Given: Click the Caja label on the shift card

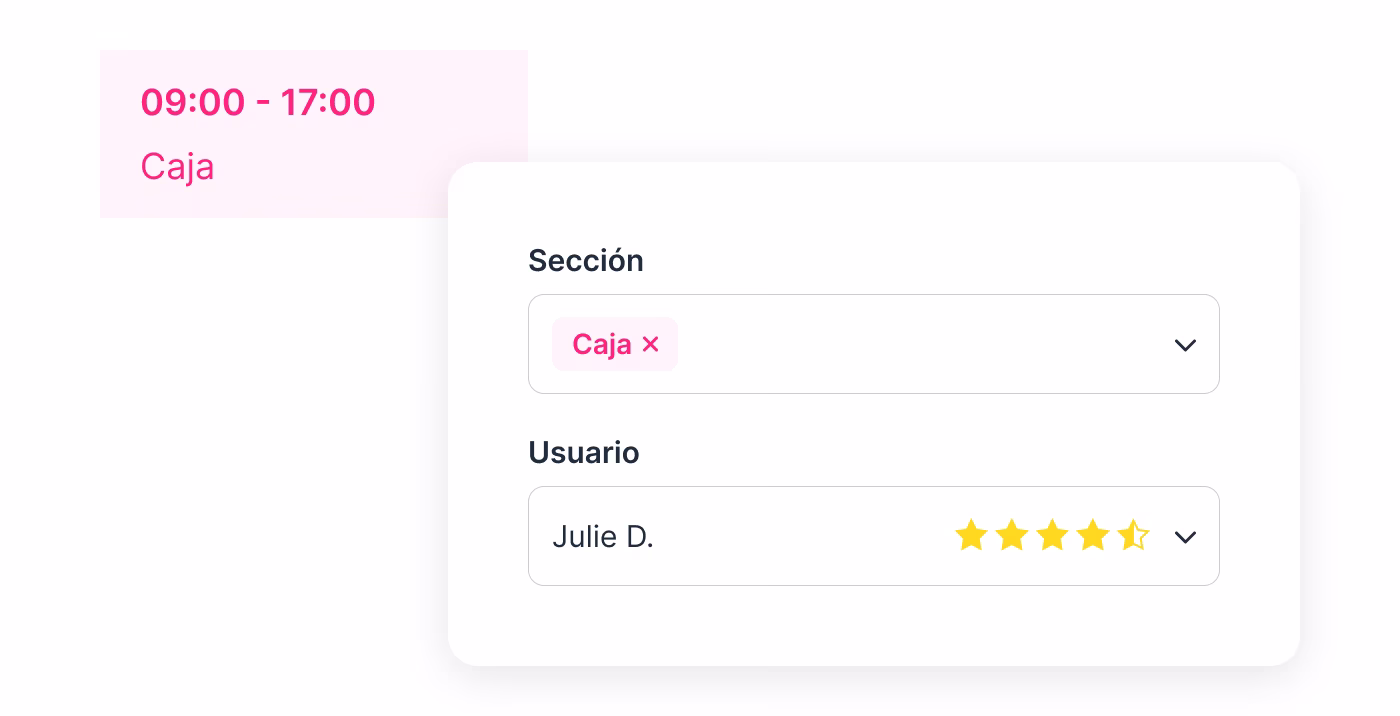Looking at the screenshot, I should point(177,166).
